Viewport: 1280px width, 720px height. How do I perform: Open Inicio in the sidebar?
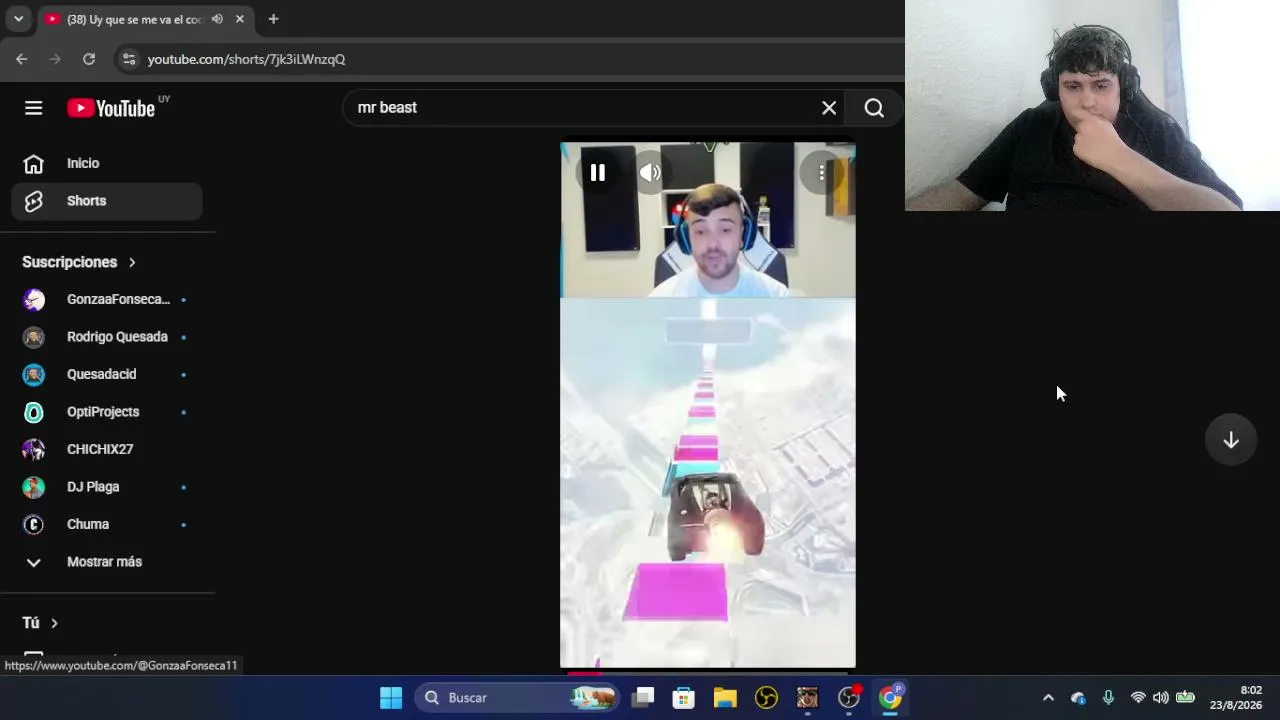tap(107, 163)
